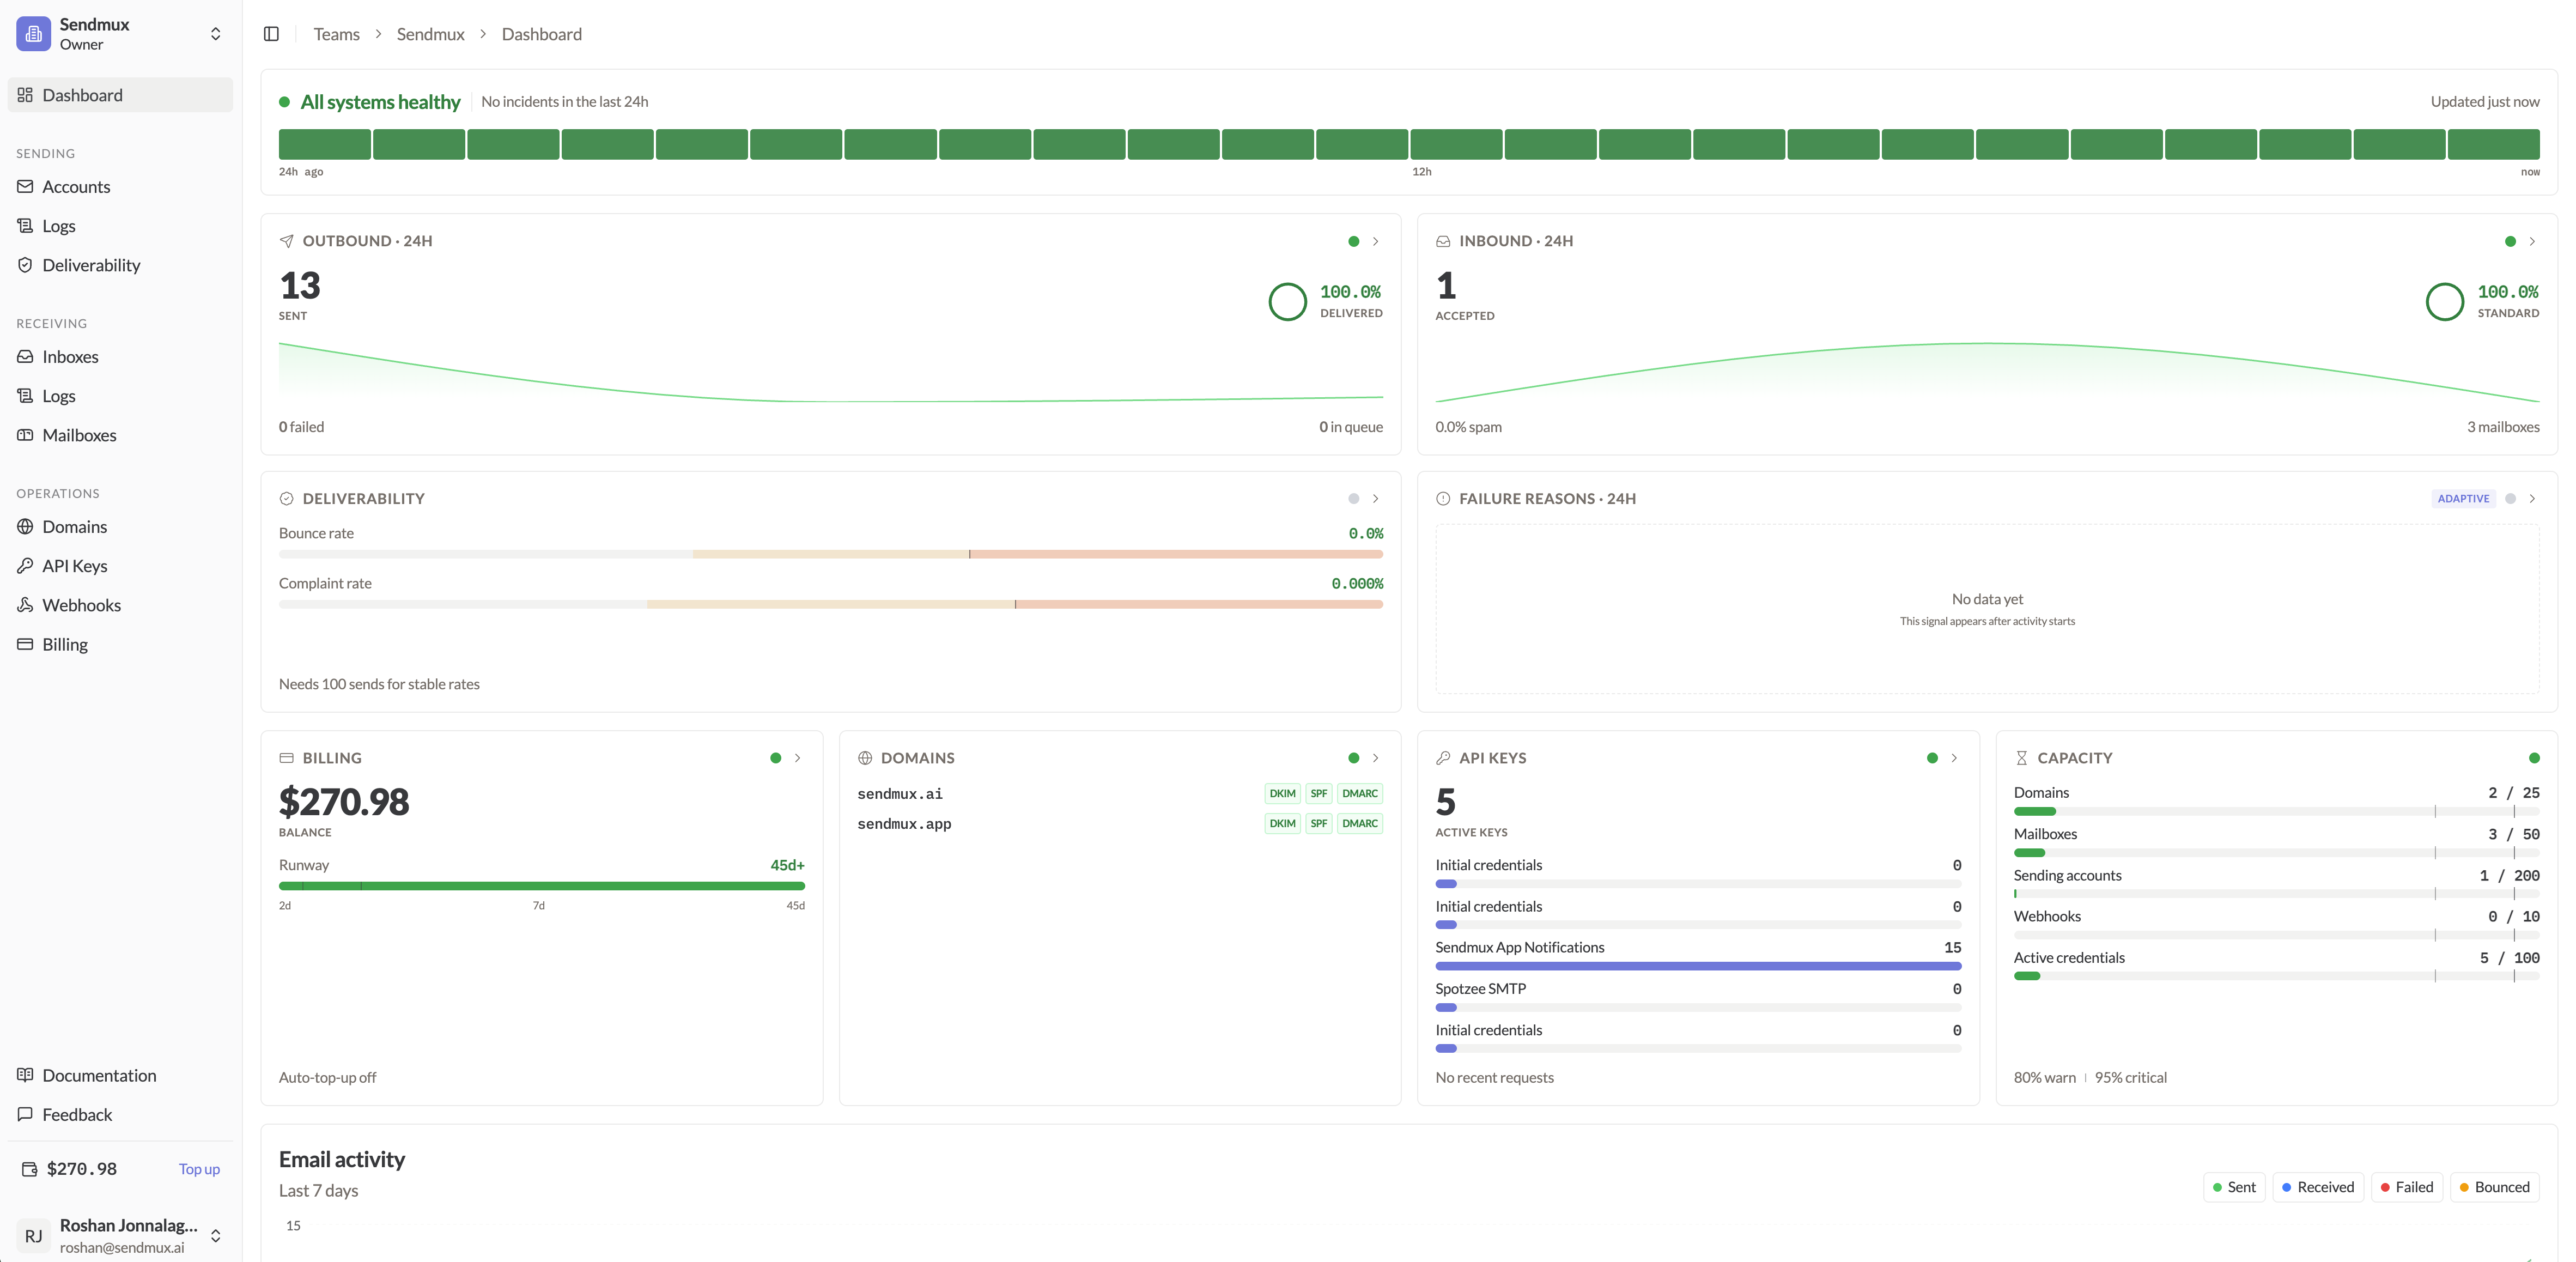Open Domains globe icon in sidebar
Image resolution: width=2576 pixels, height=1262 pixels.
pyautogui.click(x=25, y=527)
